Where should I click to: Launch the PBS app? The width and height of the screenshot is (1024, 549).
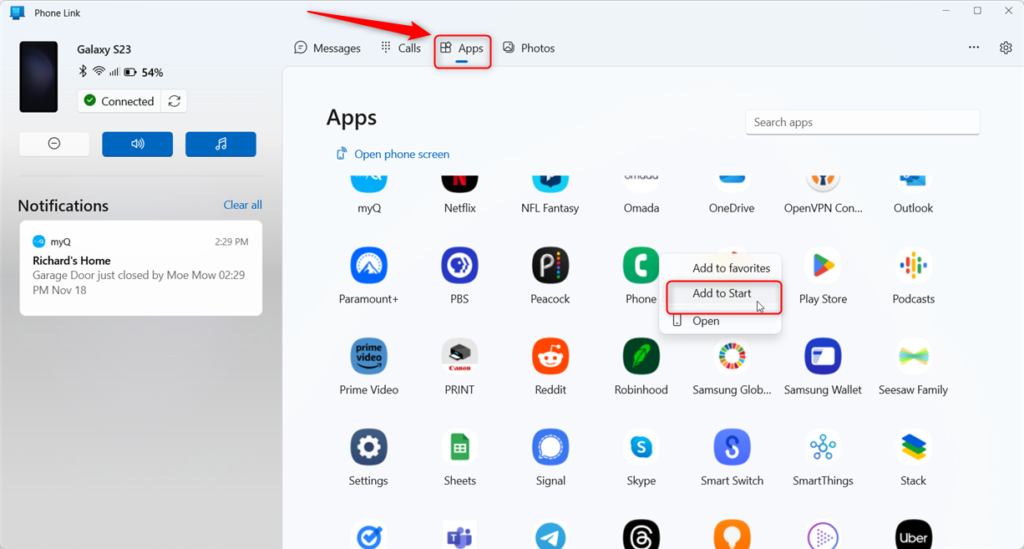(459, 266)
